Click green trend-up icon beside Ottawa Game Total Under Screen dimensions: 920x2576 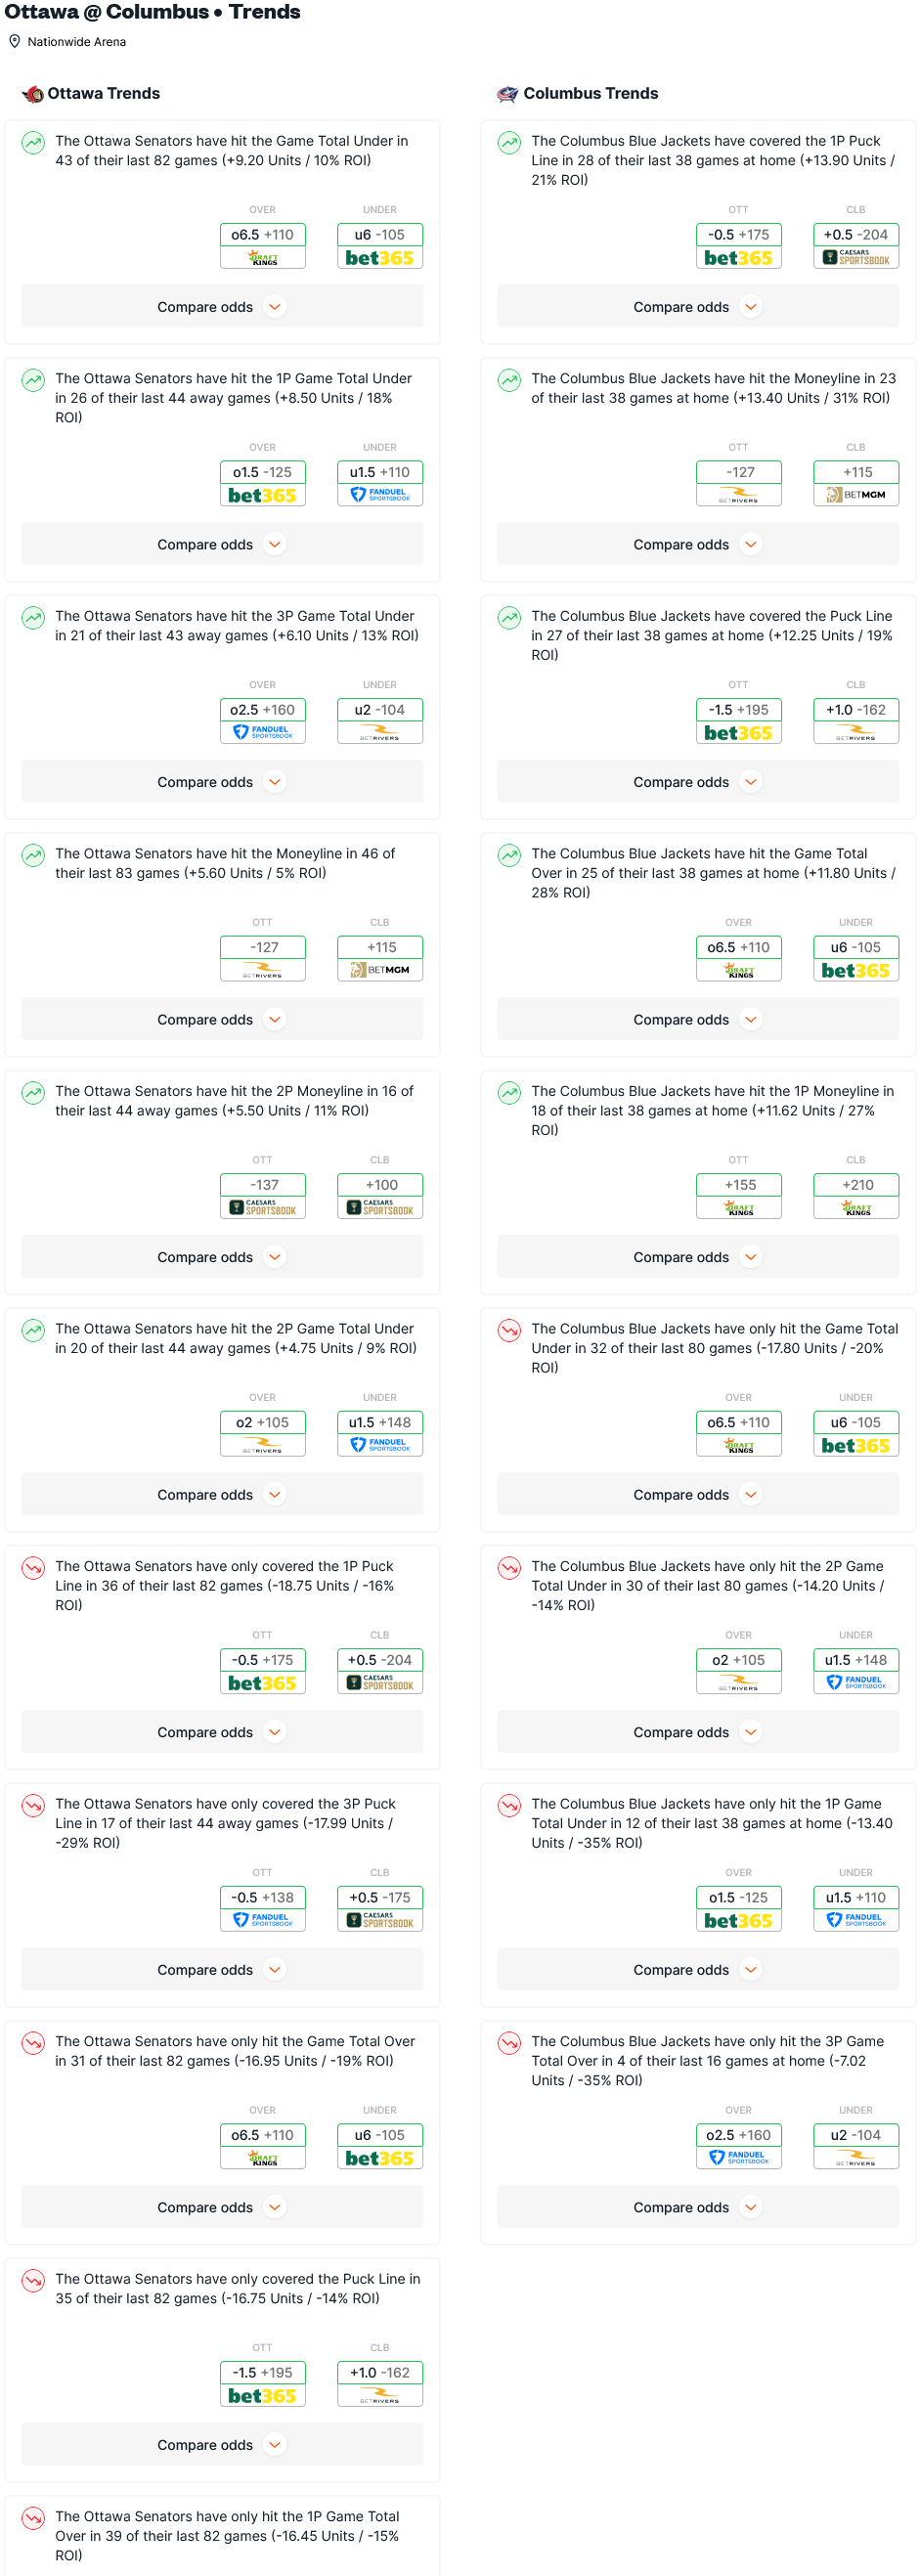point(33,143)
